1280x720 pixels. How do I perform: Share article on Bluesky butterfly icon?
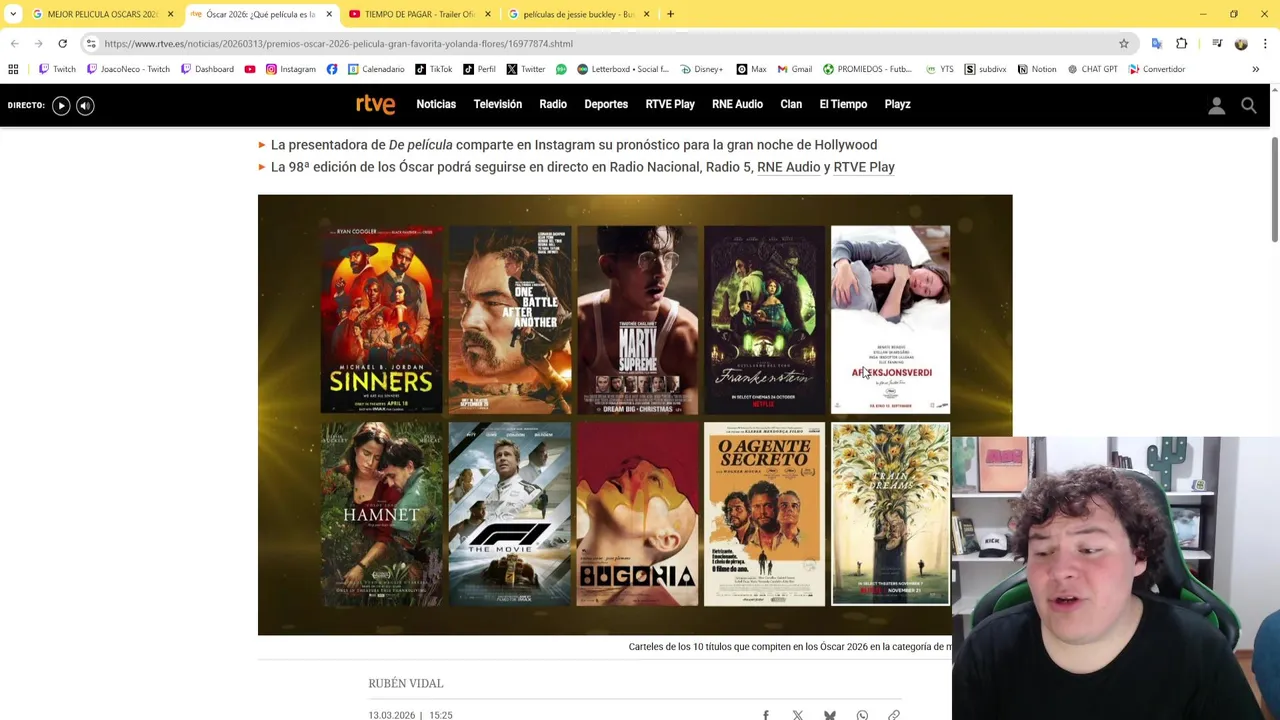[x=830, y=715]
